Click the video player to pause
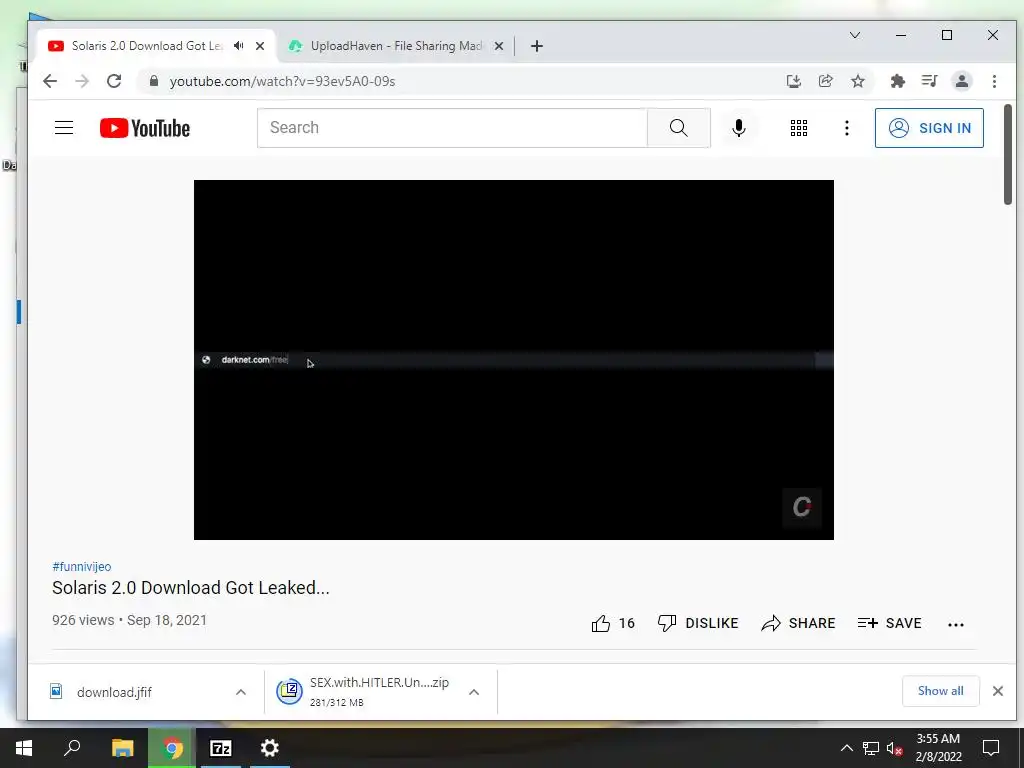Image resolution: width=1024 pixels, height=768 pixels. coord(513,359)
